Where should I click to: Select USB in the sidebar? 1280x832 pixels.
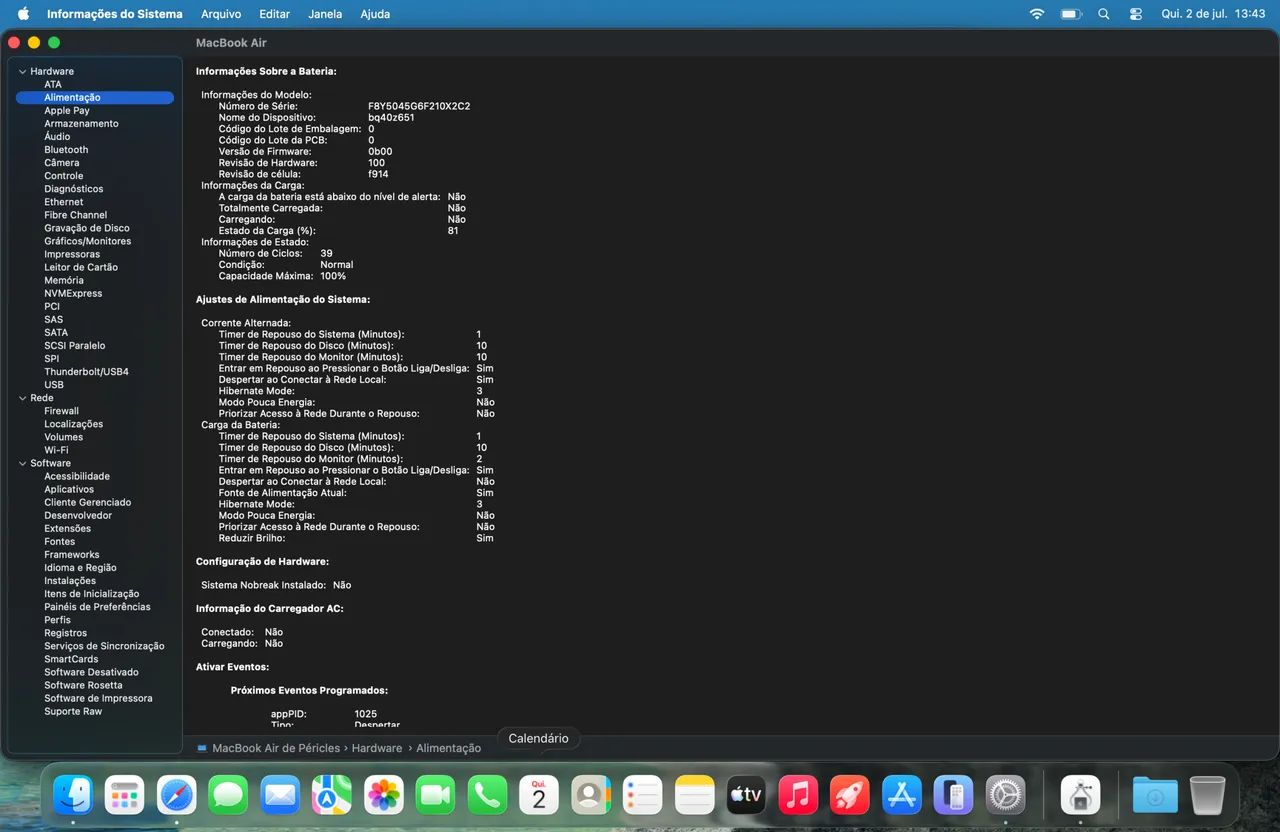pos(54,385)
